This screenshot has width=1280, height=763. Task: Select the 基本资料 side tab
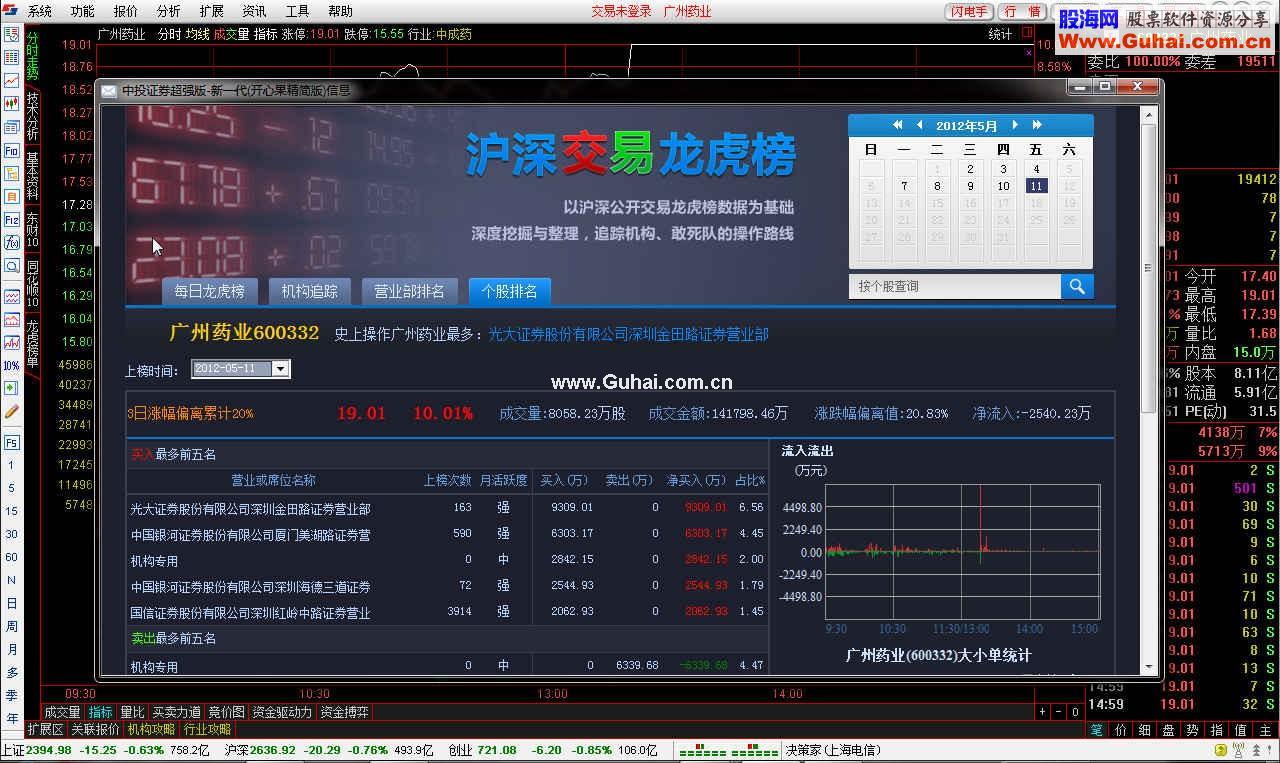point(32,176)
